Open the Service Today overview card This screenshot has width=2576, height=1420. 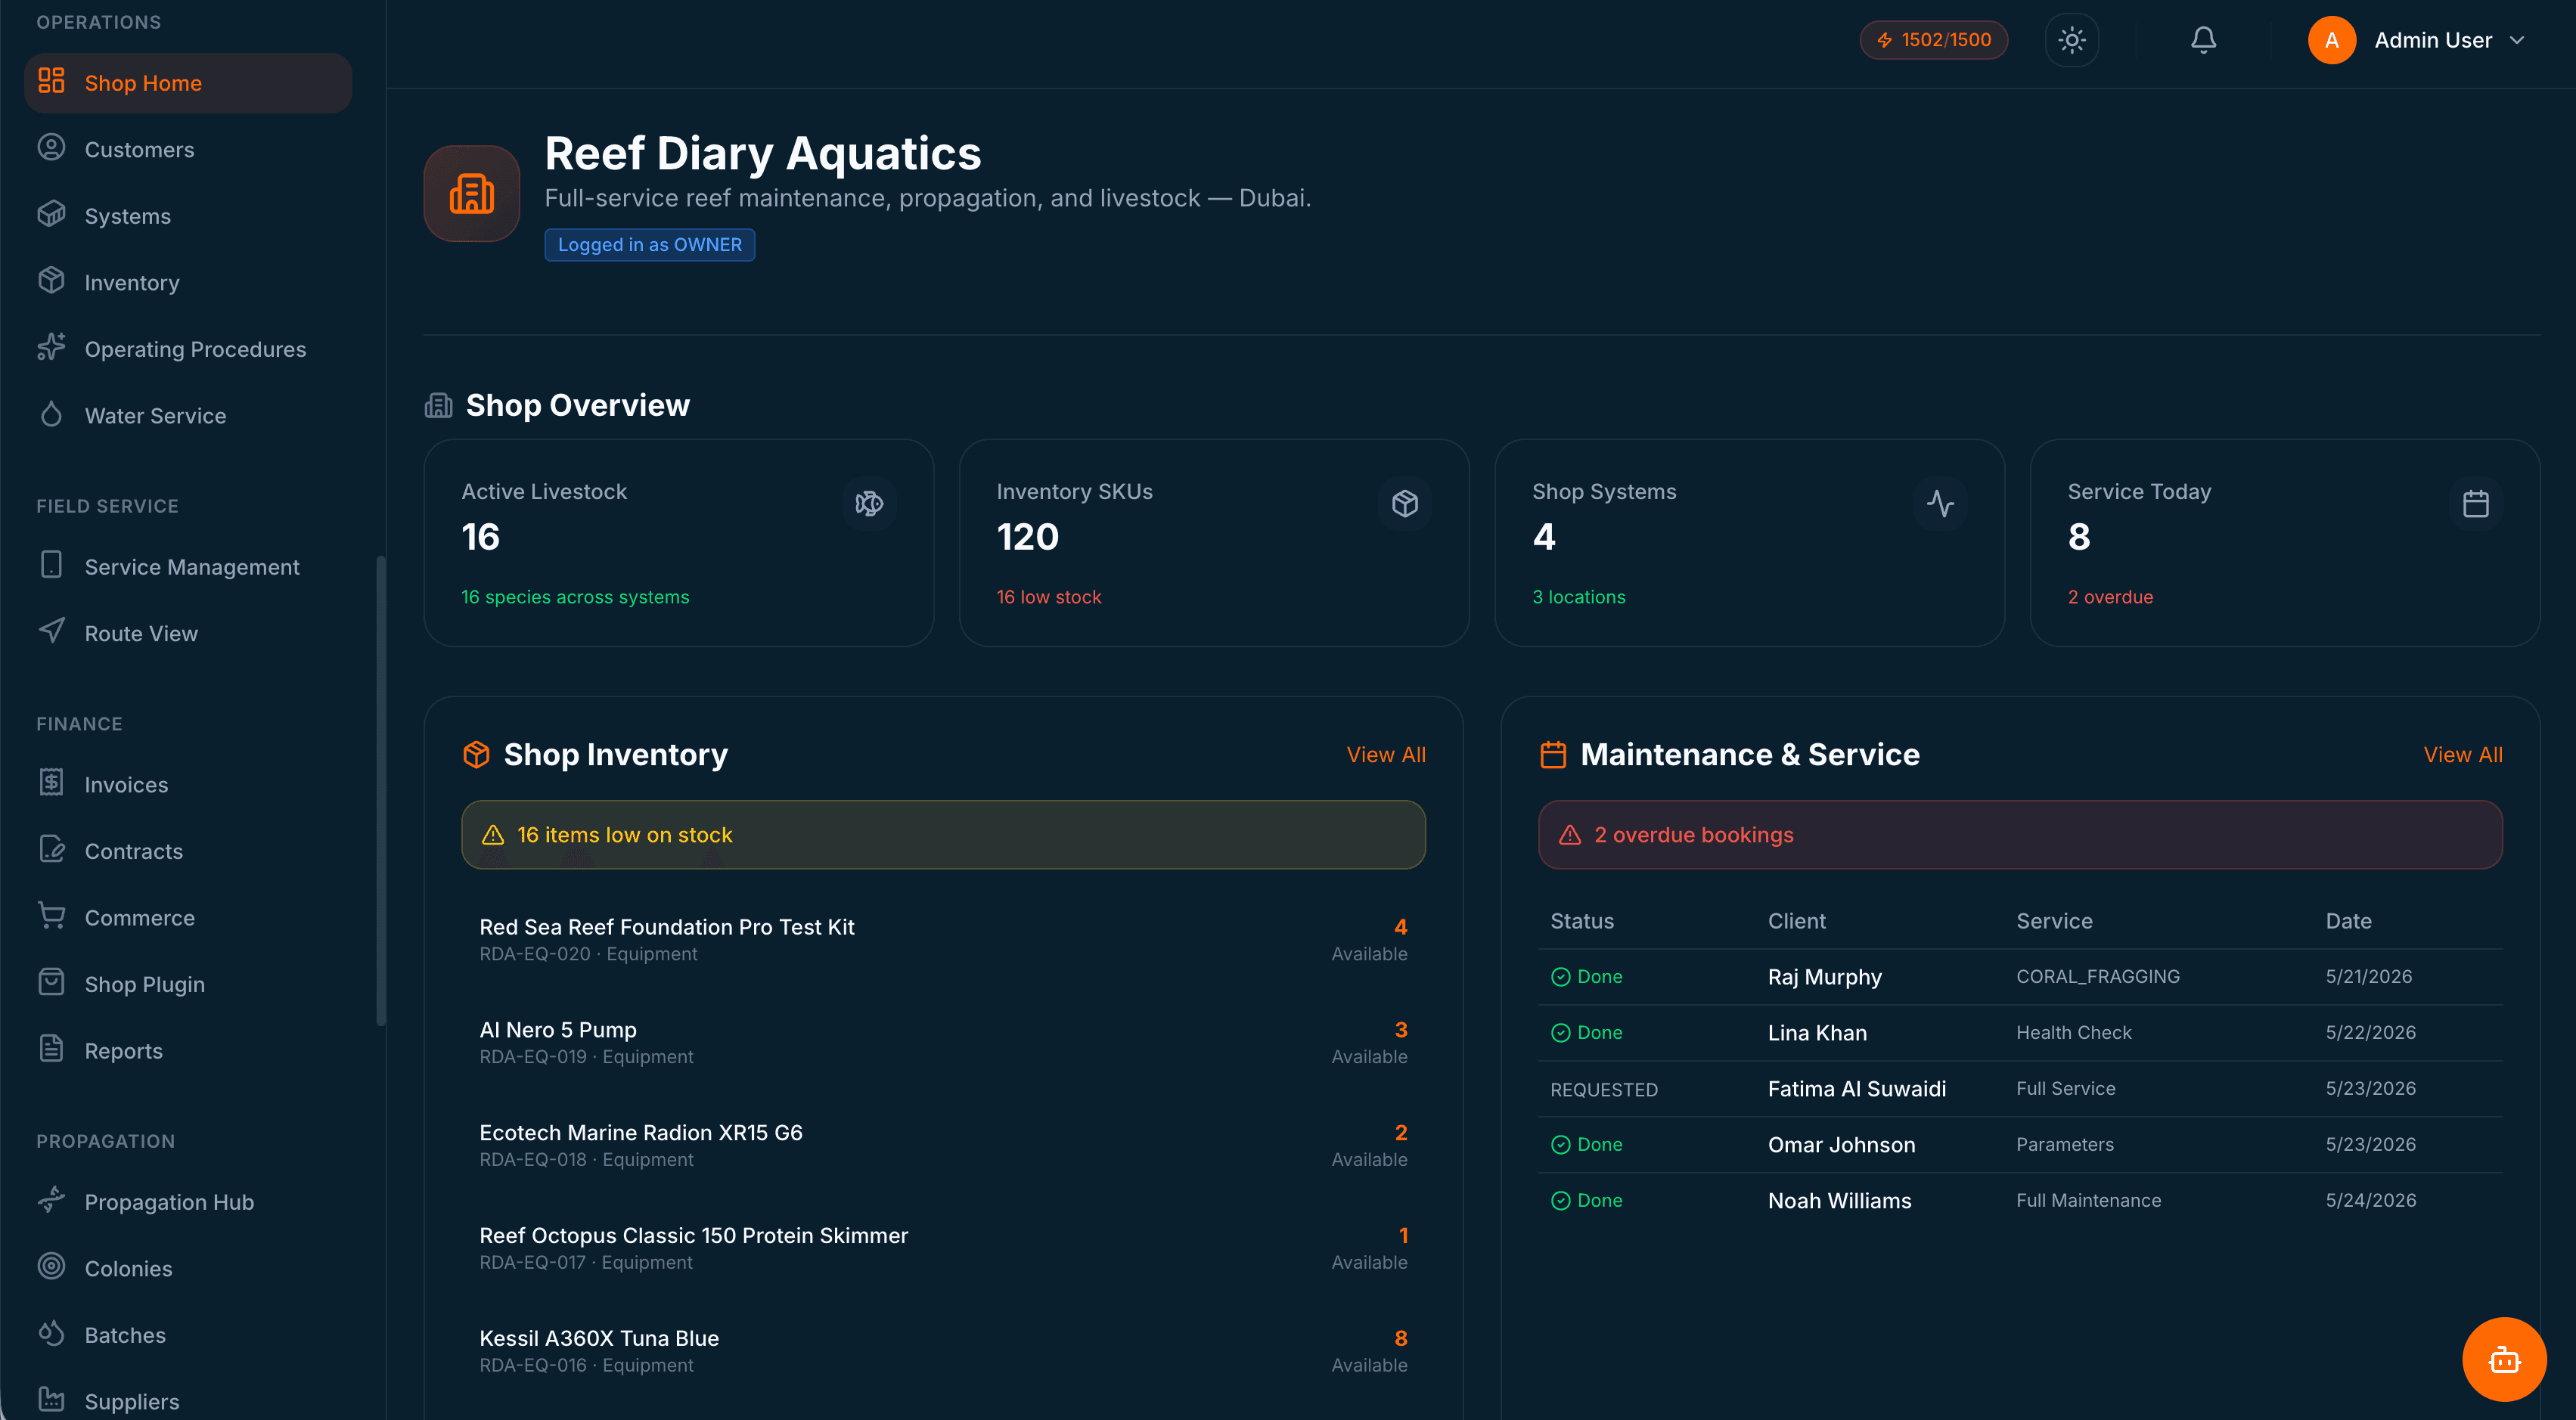pos(2285,543)
